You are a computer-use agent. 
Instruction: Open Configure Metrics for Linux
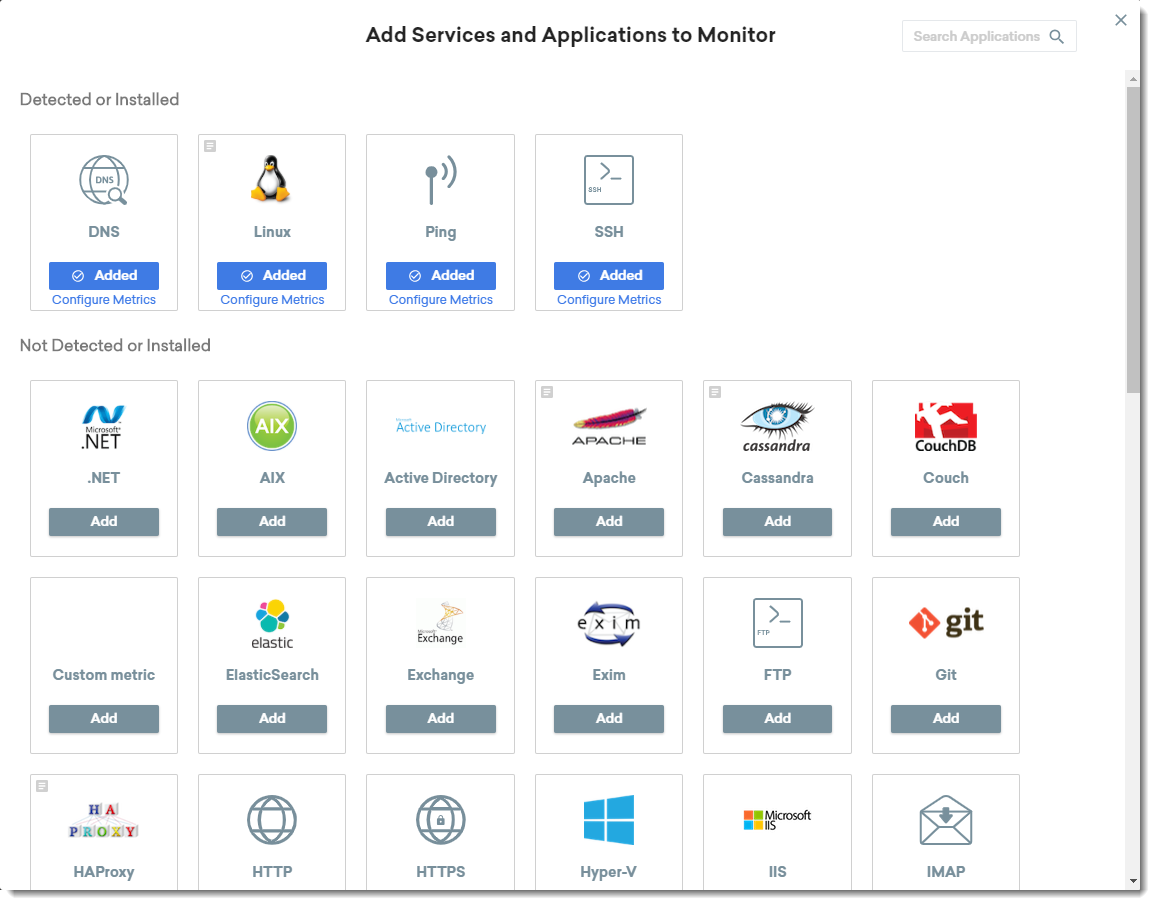(272, 300)
